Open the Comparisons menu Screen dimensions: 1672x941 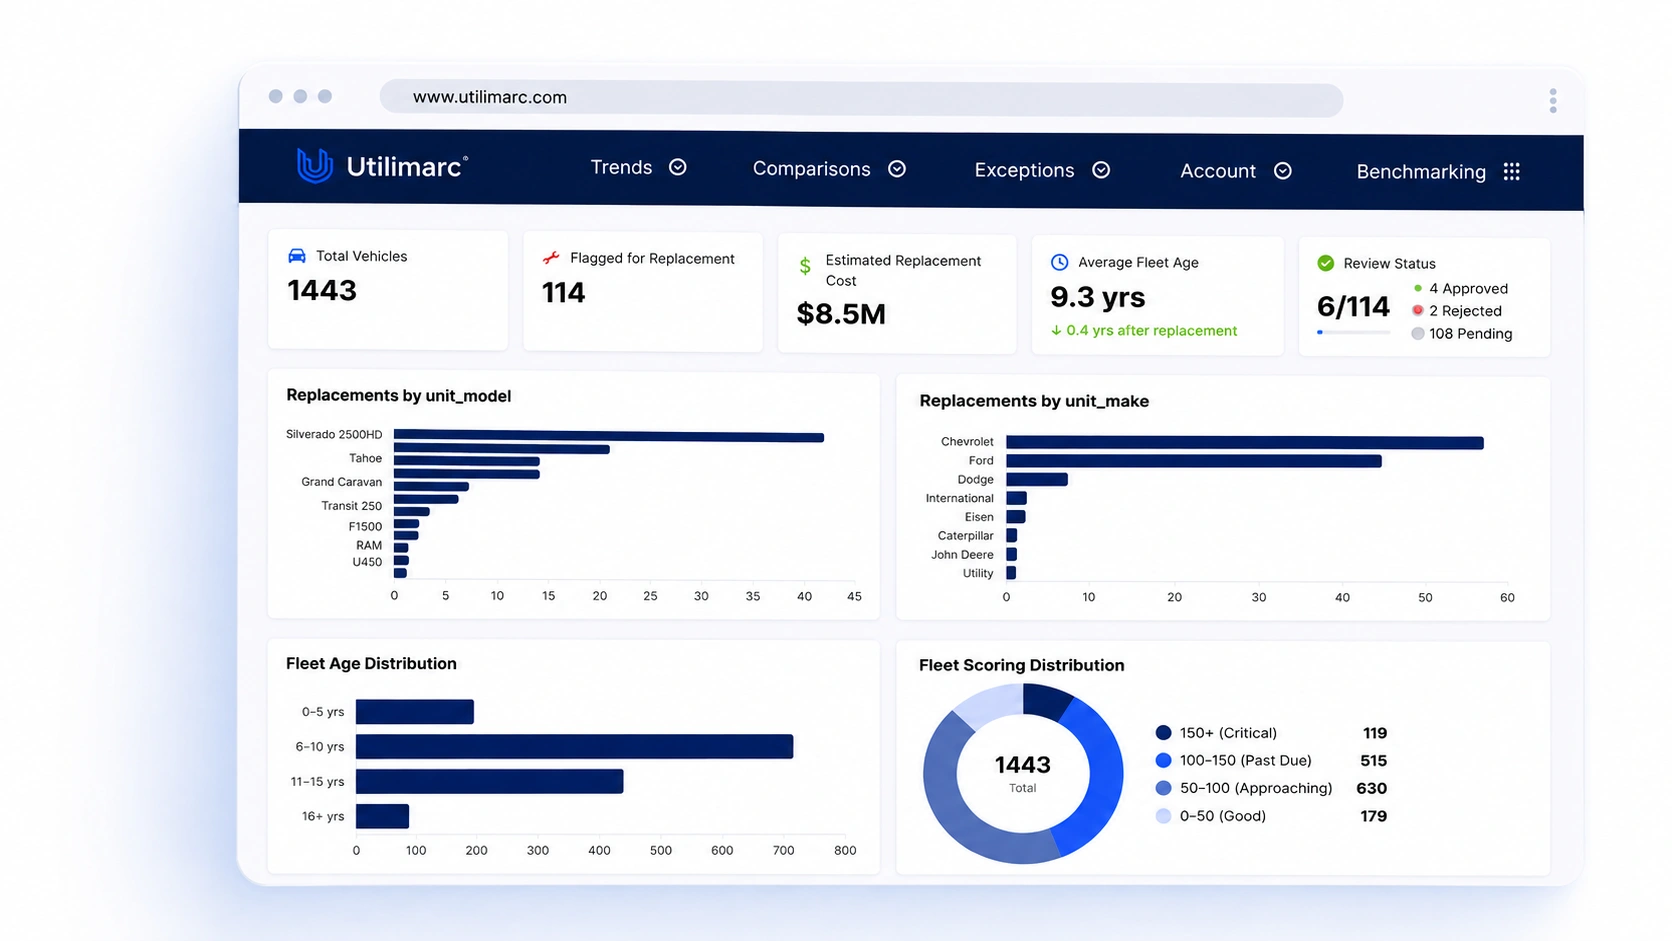point(811,169)
